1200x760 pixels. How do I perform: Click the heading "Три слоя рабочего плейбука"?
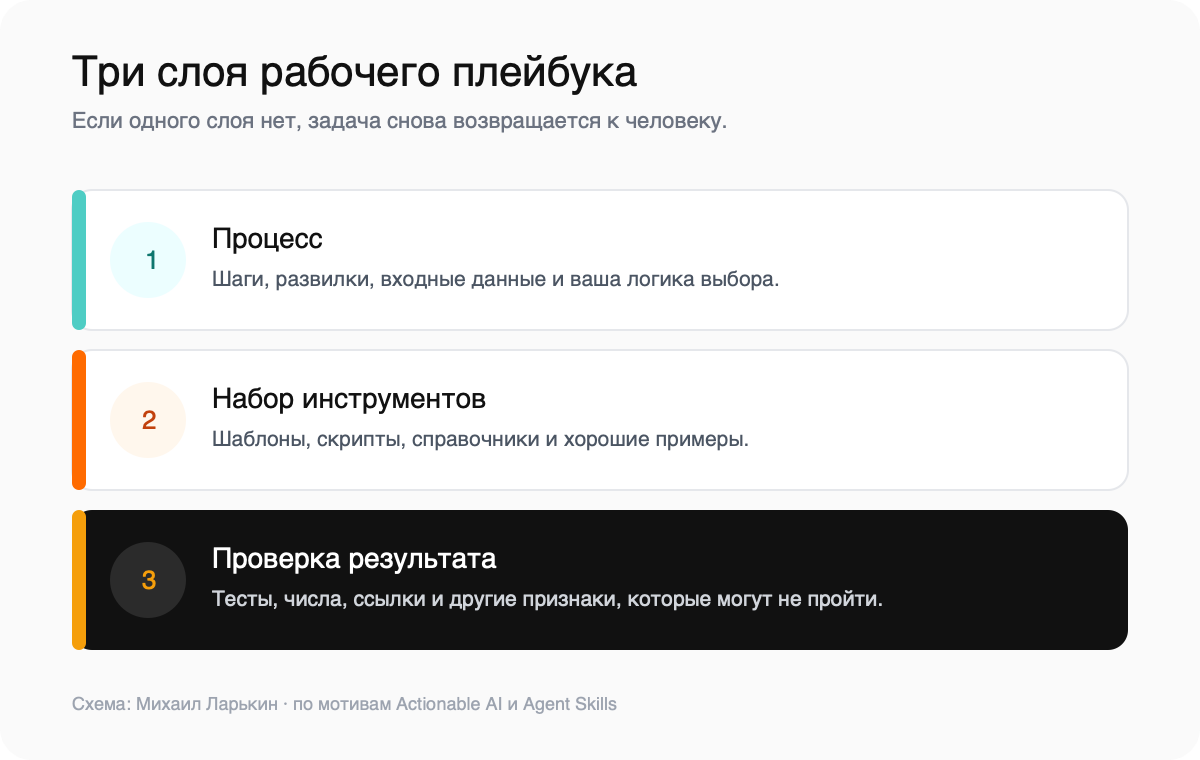point(354,75)
